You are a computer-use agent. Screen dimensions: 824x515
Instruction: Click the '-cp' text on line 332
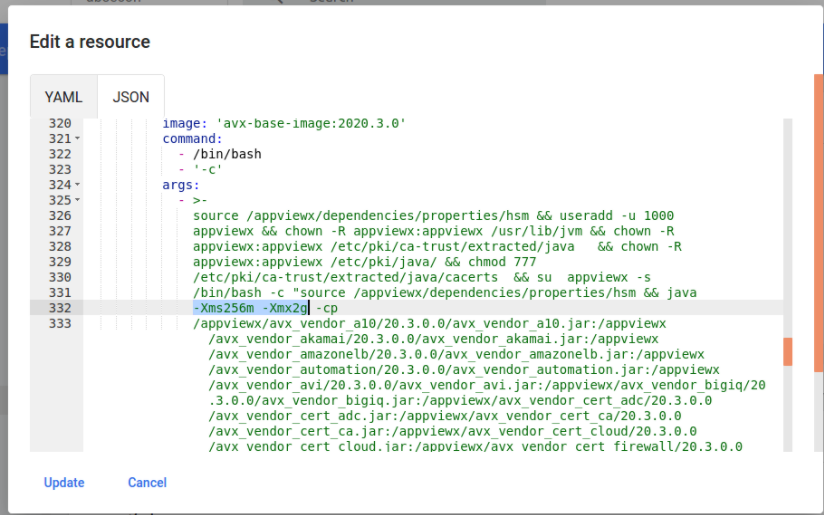point(327,308)
